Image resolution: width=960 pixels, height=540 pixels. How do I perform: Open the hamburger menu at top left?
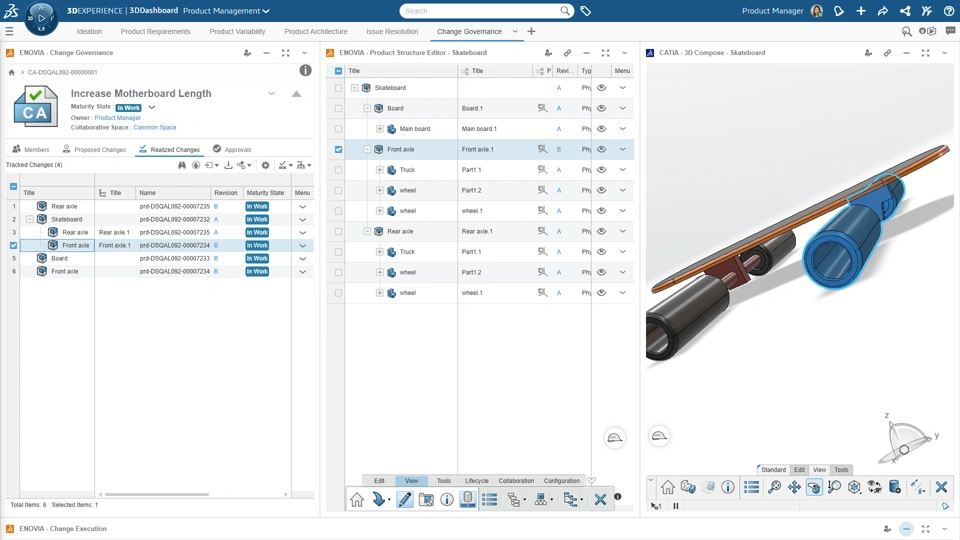pyautogui.click(x=9, y=31)
